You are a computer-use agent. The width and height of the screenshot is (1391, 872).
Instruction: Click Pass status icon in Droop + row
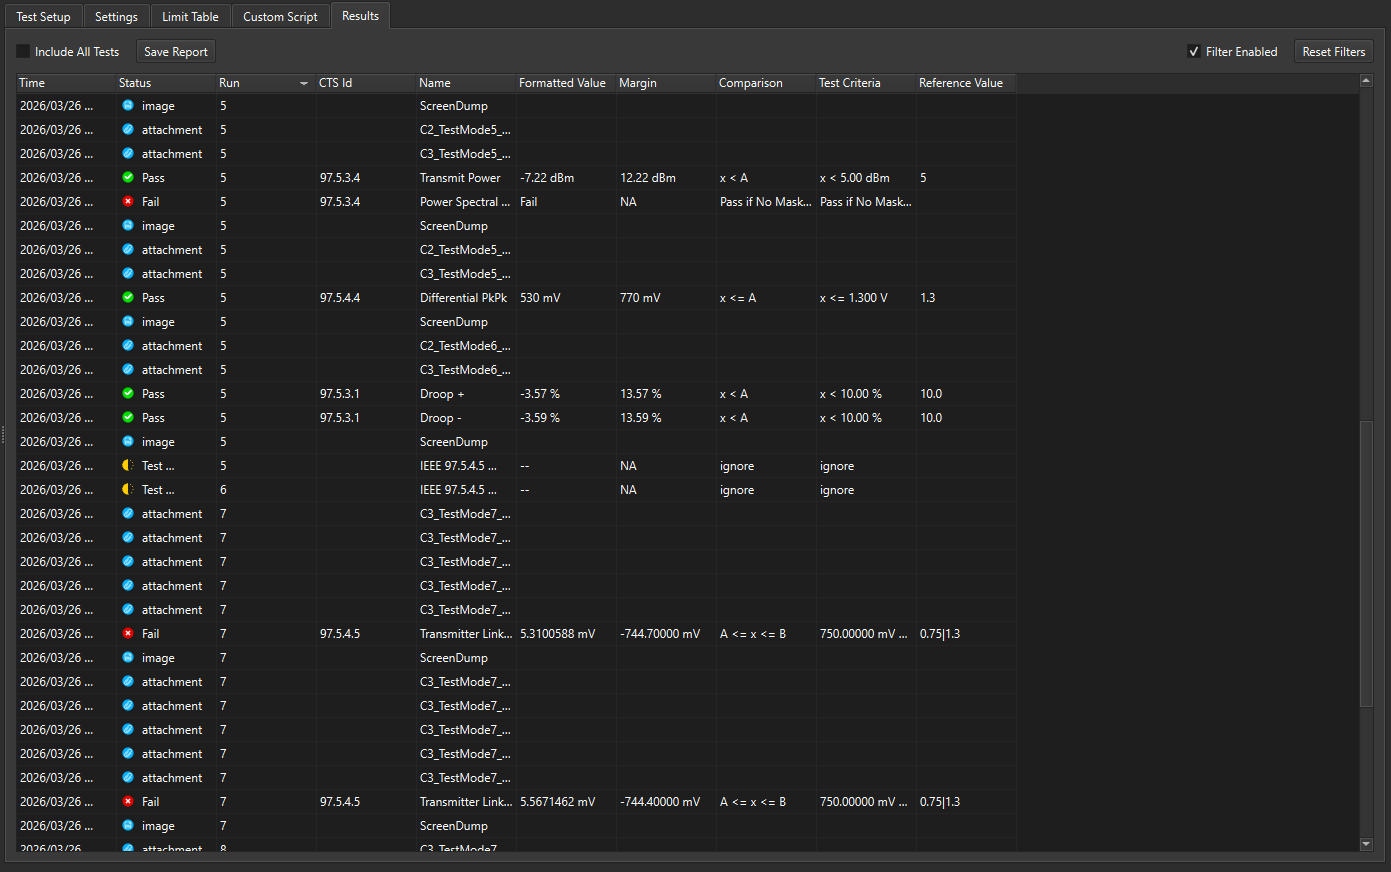(128, 394)
